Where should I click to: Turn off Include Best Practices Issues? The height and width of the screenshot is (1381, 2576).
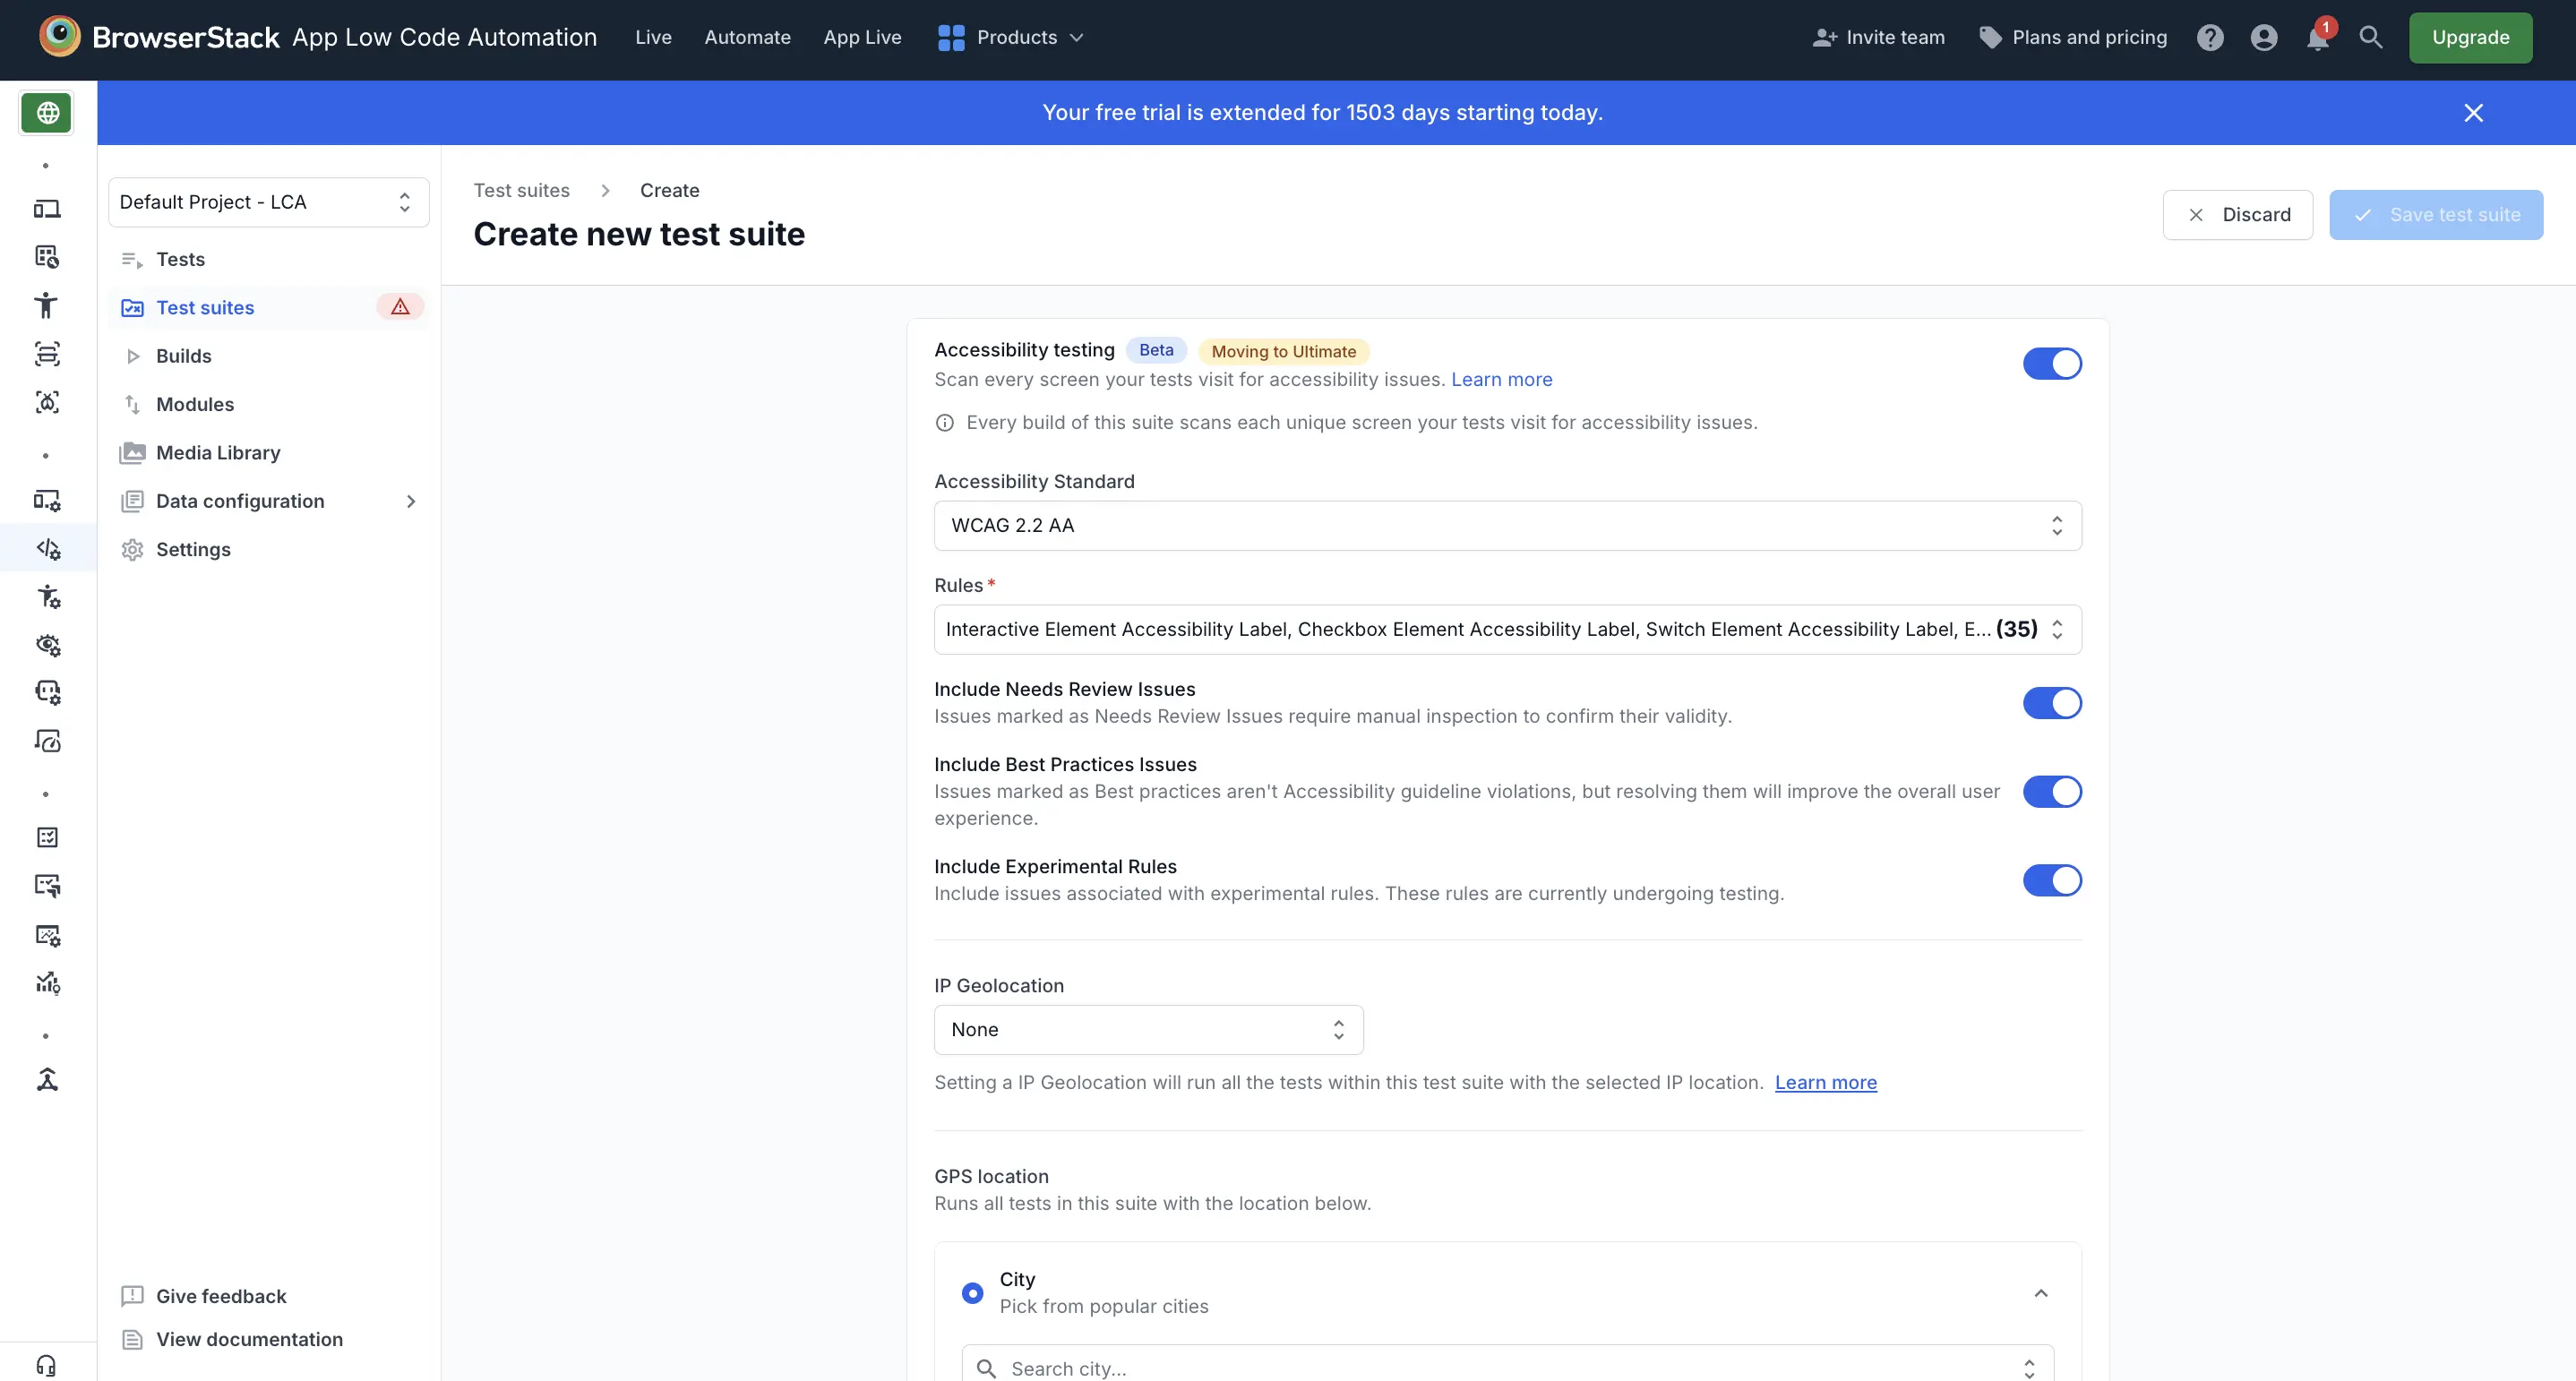coord(2052,792)
